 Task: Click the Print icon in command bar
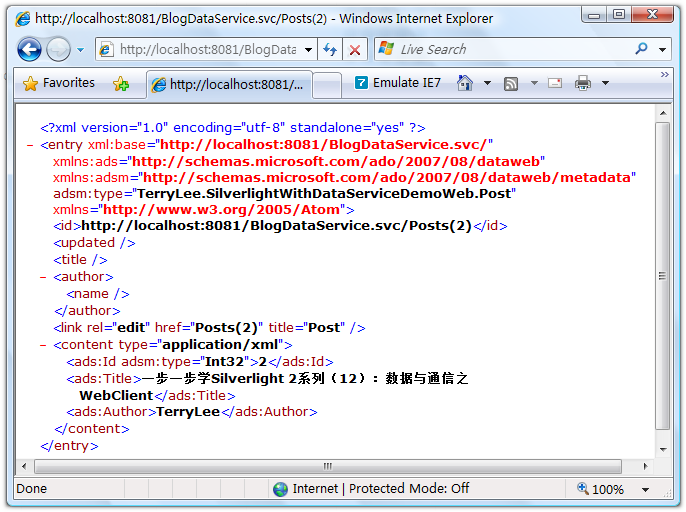pyautogui.click(x=583, y=84)
